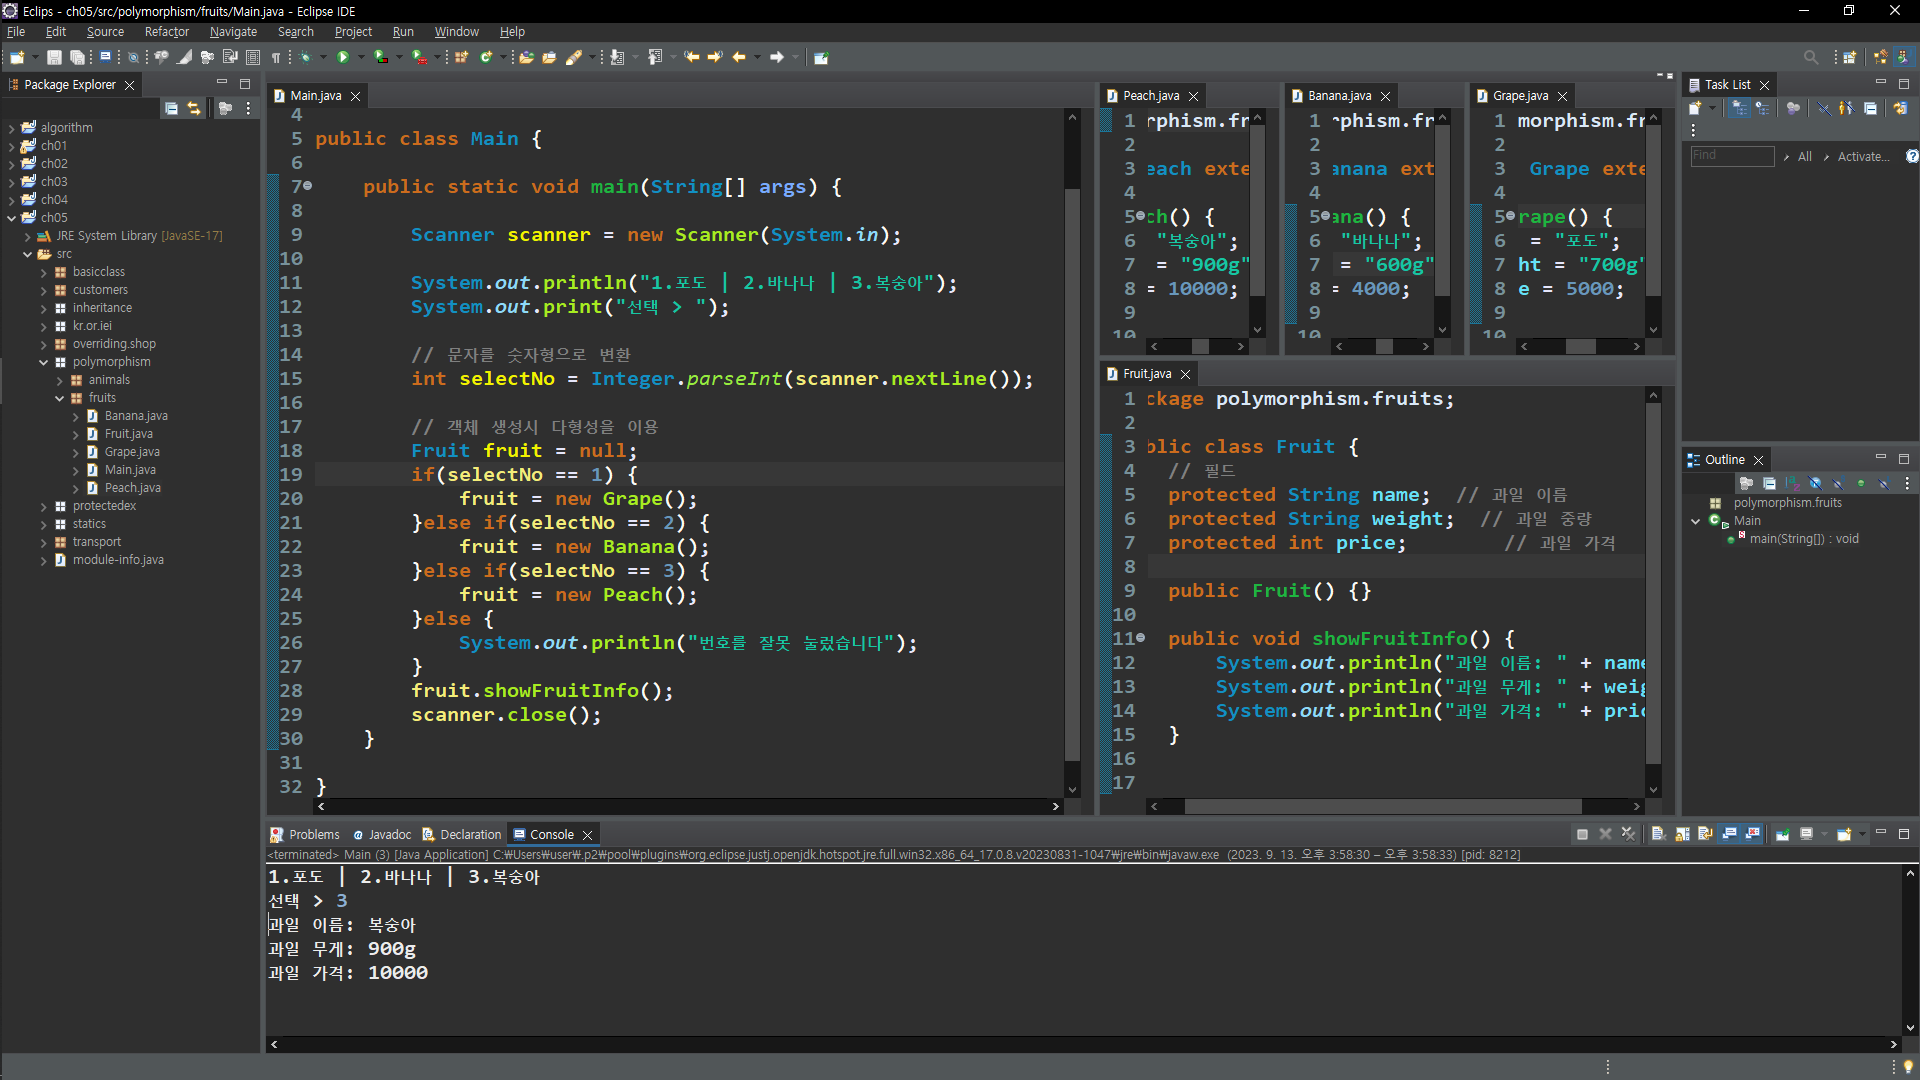Click the Find field in Task List
Image resolution: width=1920 pixels, height=1080 pixels.
coord(1731,156)
